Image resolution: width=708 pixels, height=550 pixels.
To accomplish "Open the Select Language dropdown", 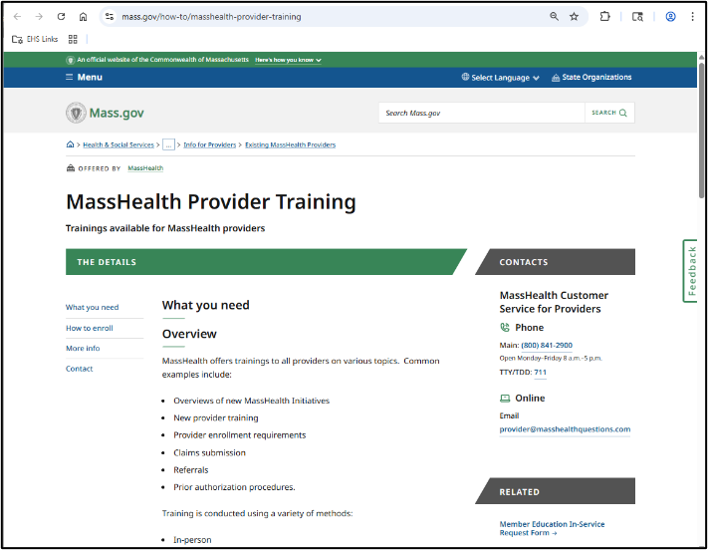I will click(x=500, y=77).
